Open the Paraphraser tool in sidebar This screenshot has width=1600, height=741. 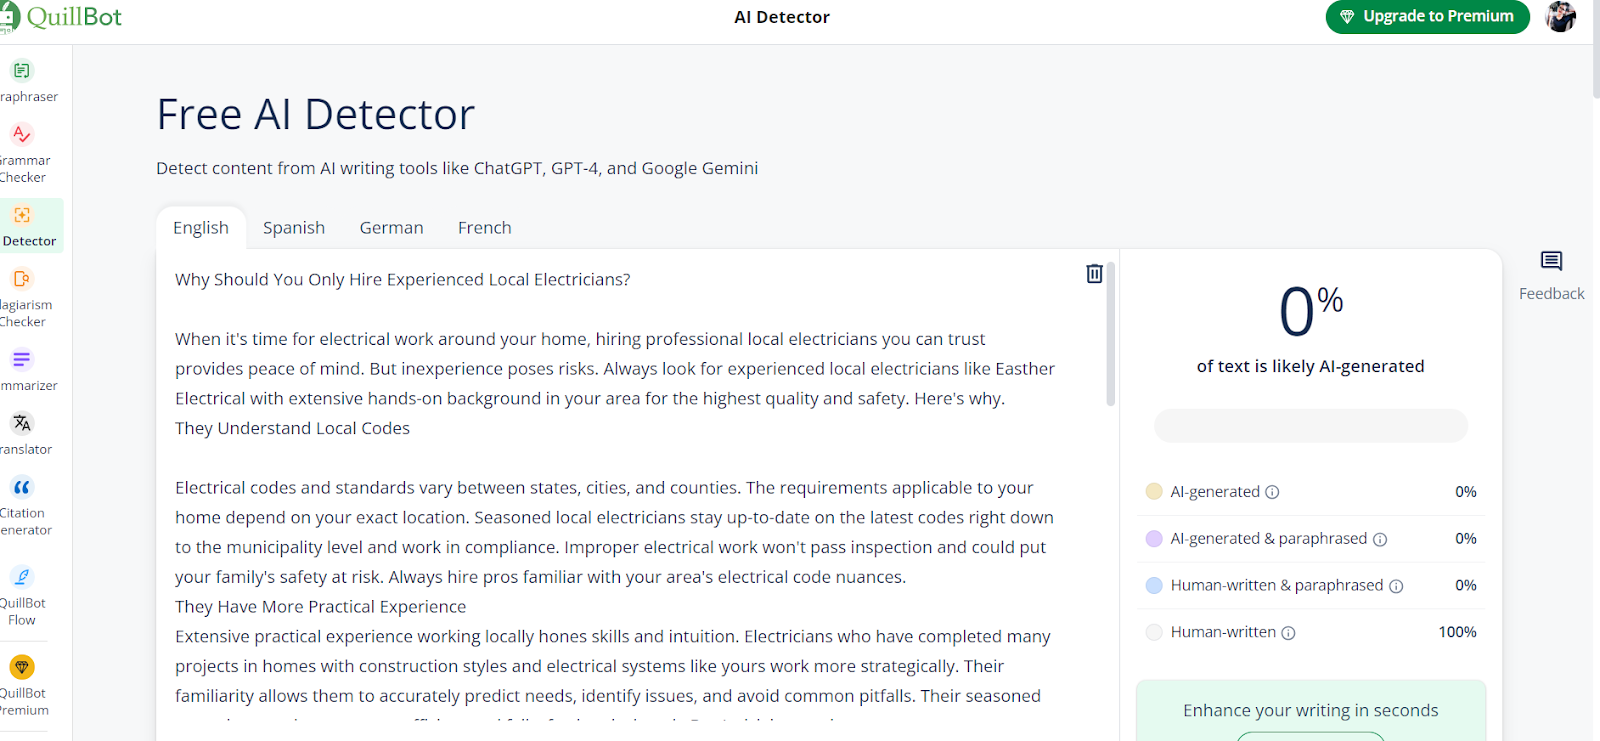(x=23, y=81)
